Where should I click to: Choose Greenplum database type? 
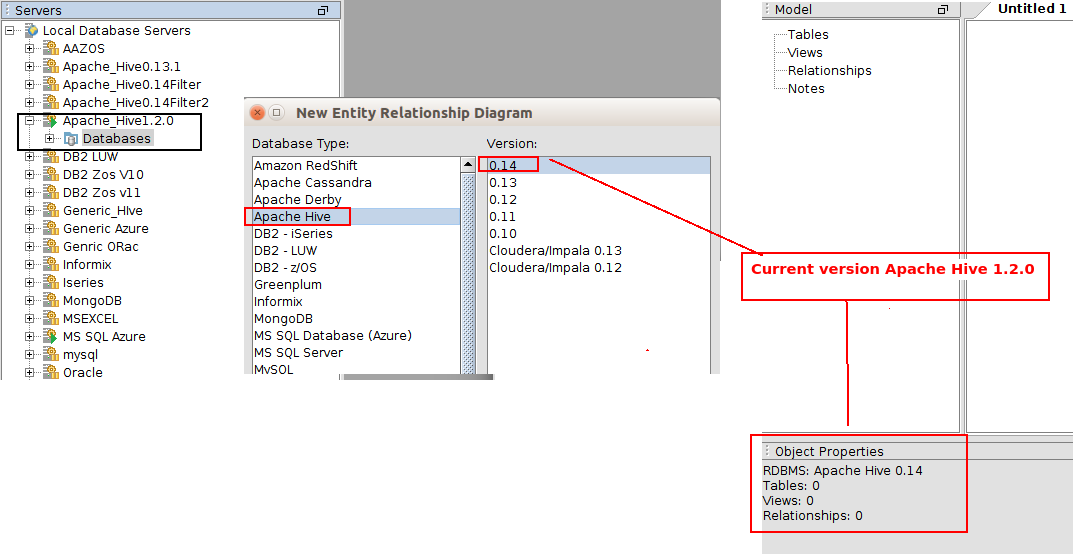[355, 284]
